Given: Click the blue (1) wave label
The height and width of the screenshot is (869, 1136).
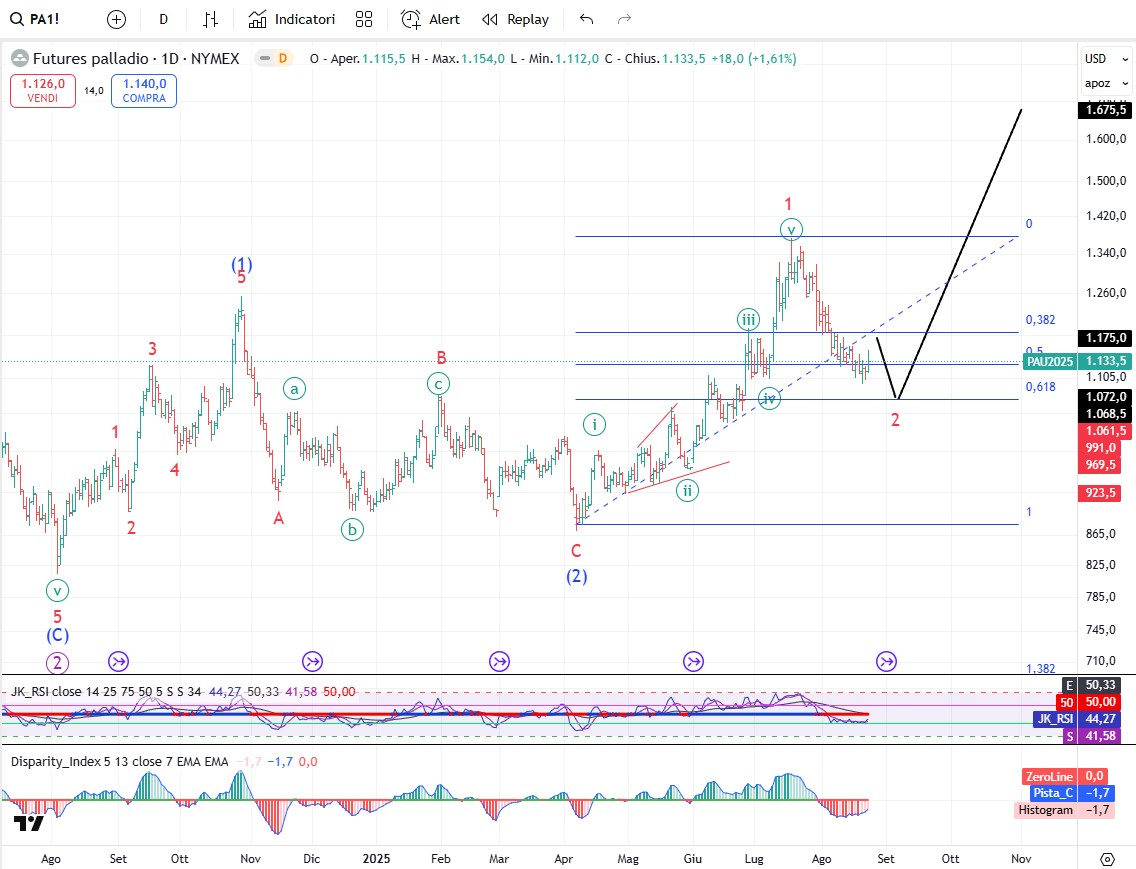Looking at the screenshot, I should click(x=242, y=264).
